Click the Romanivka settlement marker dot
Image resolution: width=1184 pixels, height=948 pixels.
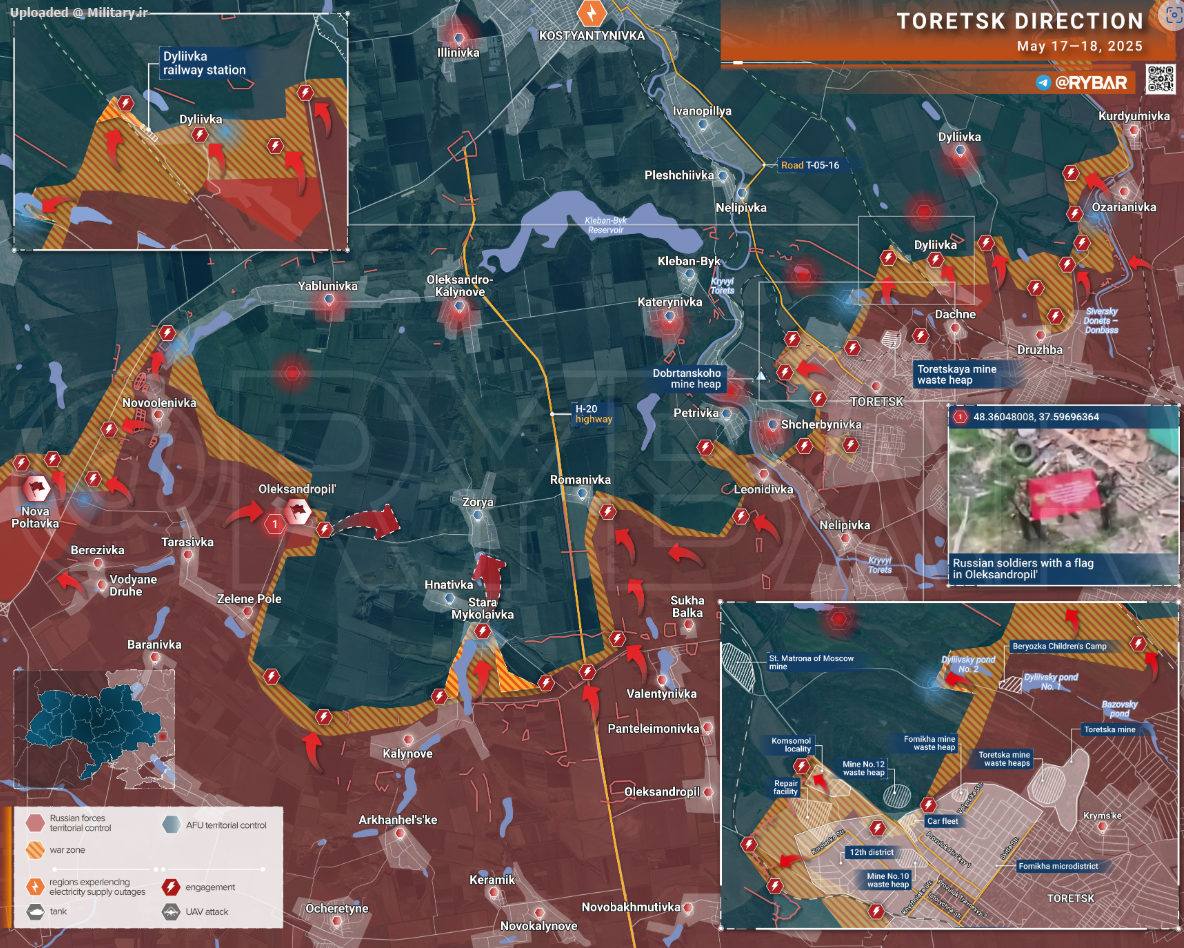[582, 493]
